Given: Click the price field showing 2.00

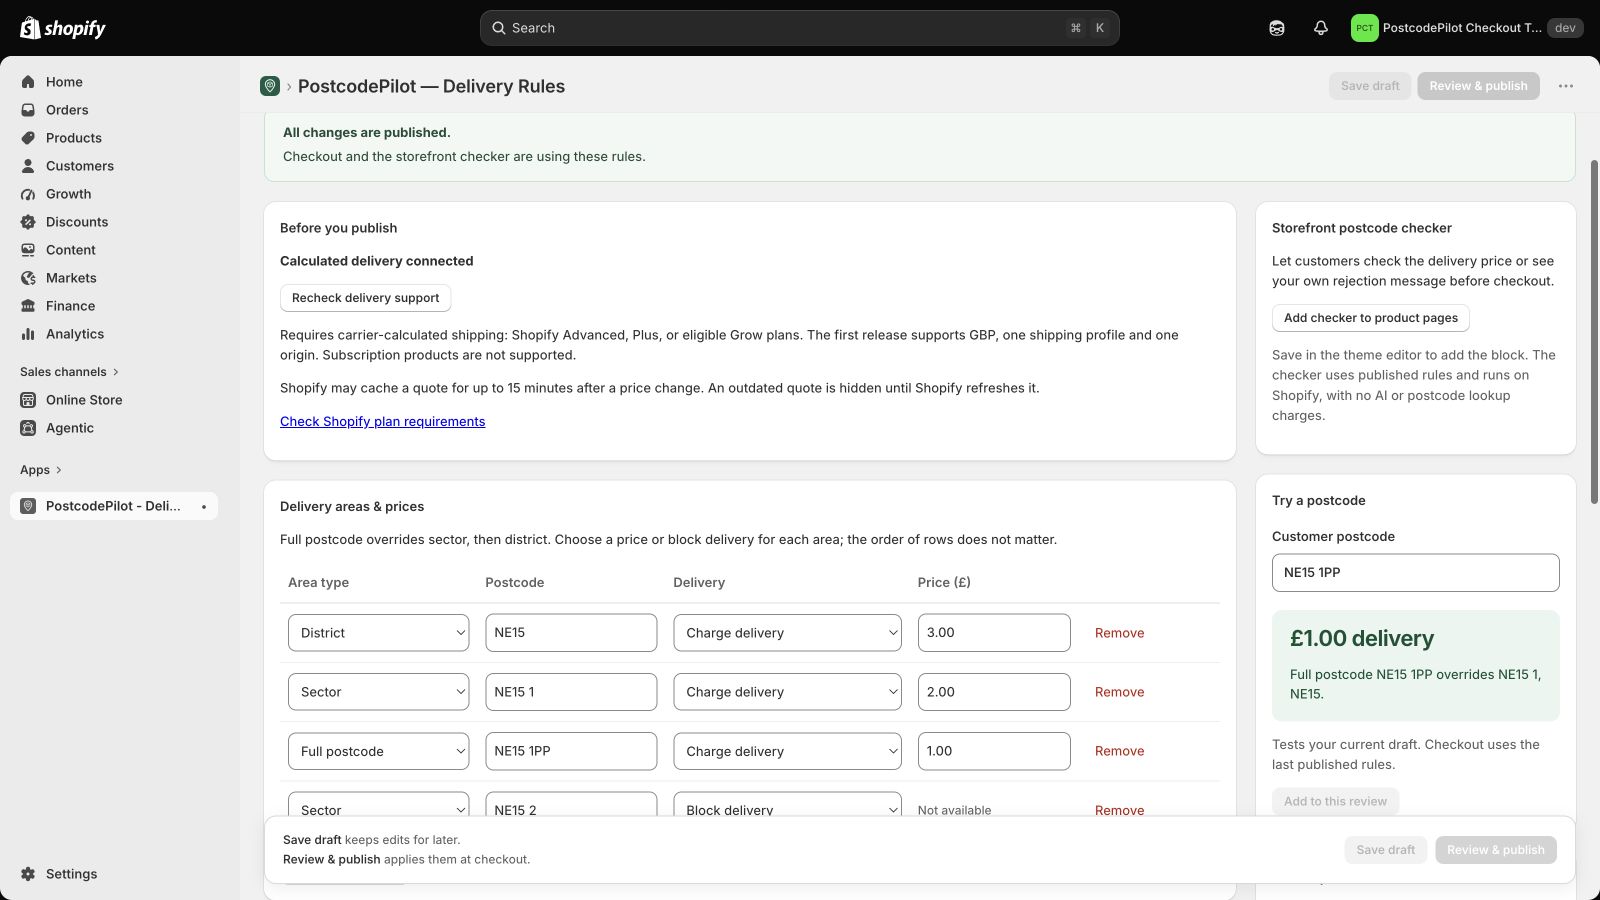Looking at the screenshot, I should [994, 692].
